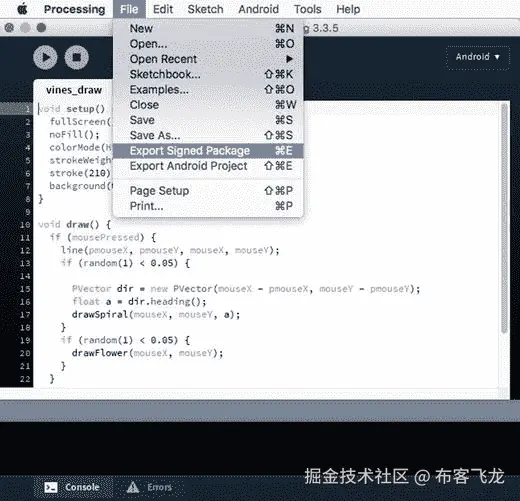Open the Apple menu
Screen dimensions: 520x501
(22, 9)
